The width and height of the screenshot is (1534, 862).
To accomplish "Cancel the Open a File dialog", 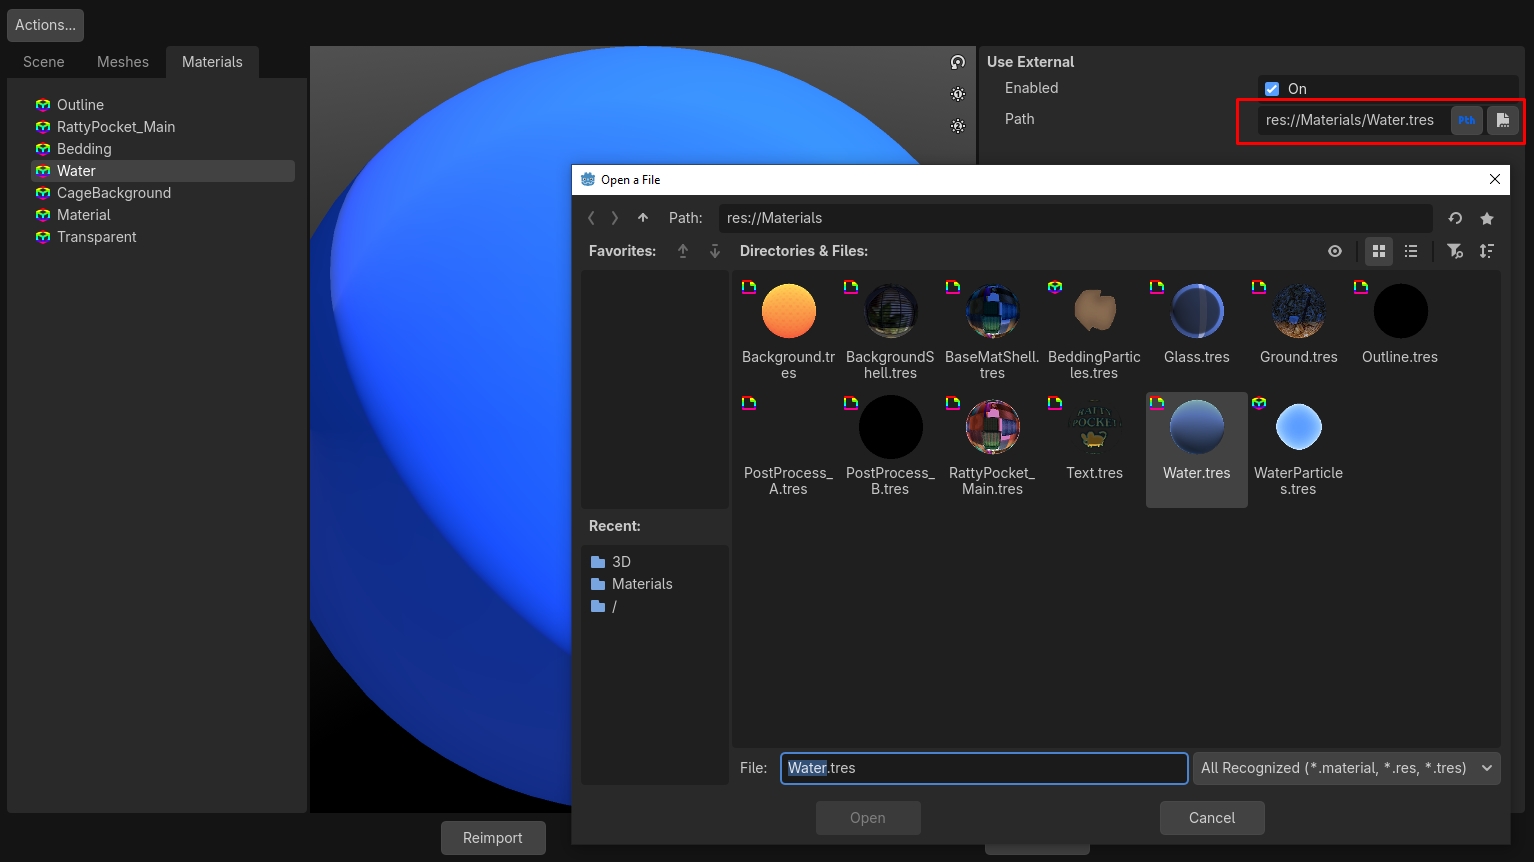I will pos(1212,818).
